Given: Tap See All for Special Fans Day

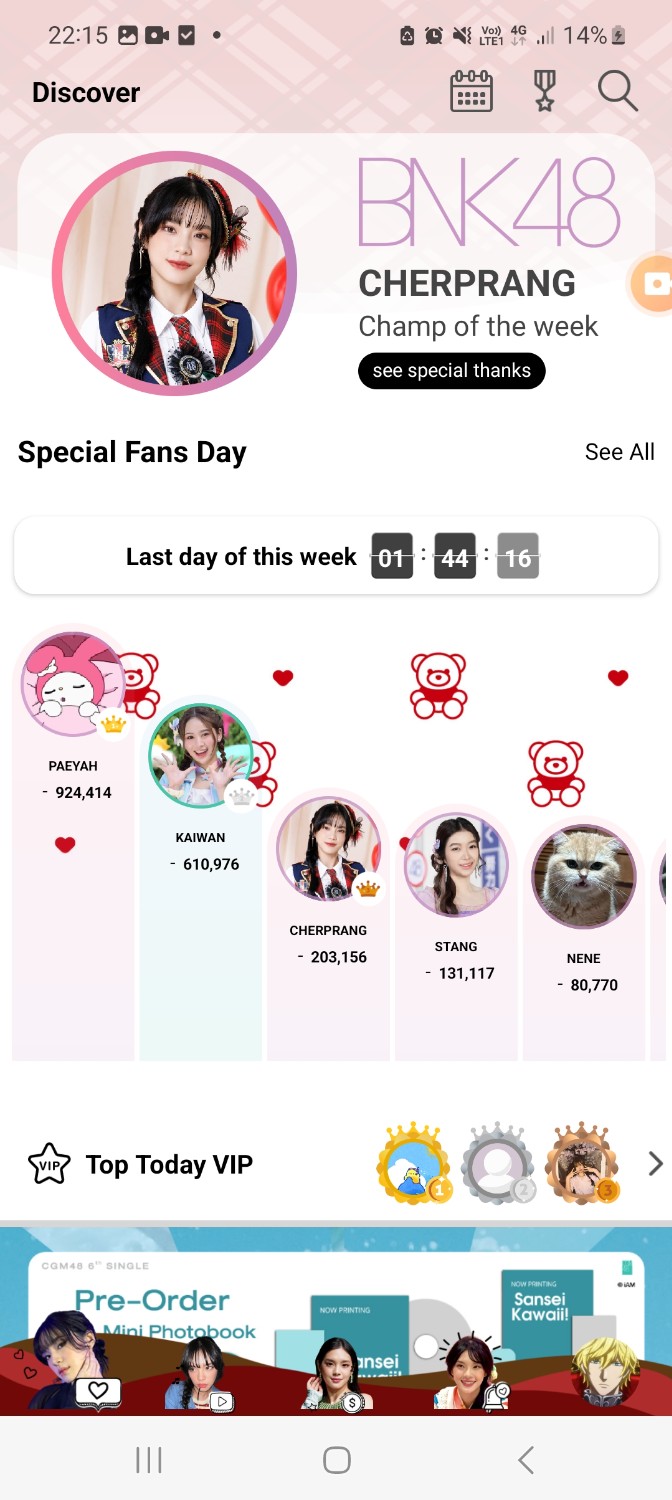Looking at the screenshot, I should tap(620, 452).
